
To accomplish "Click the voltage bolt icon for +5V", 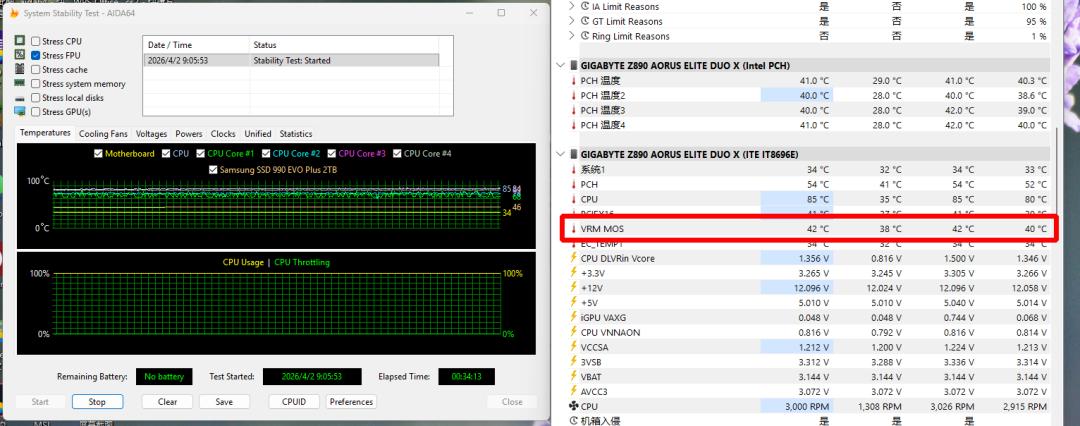I will [x=573, y=303].
